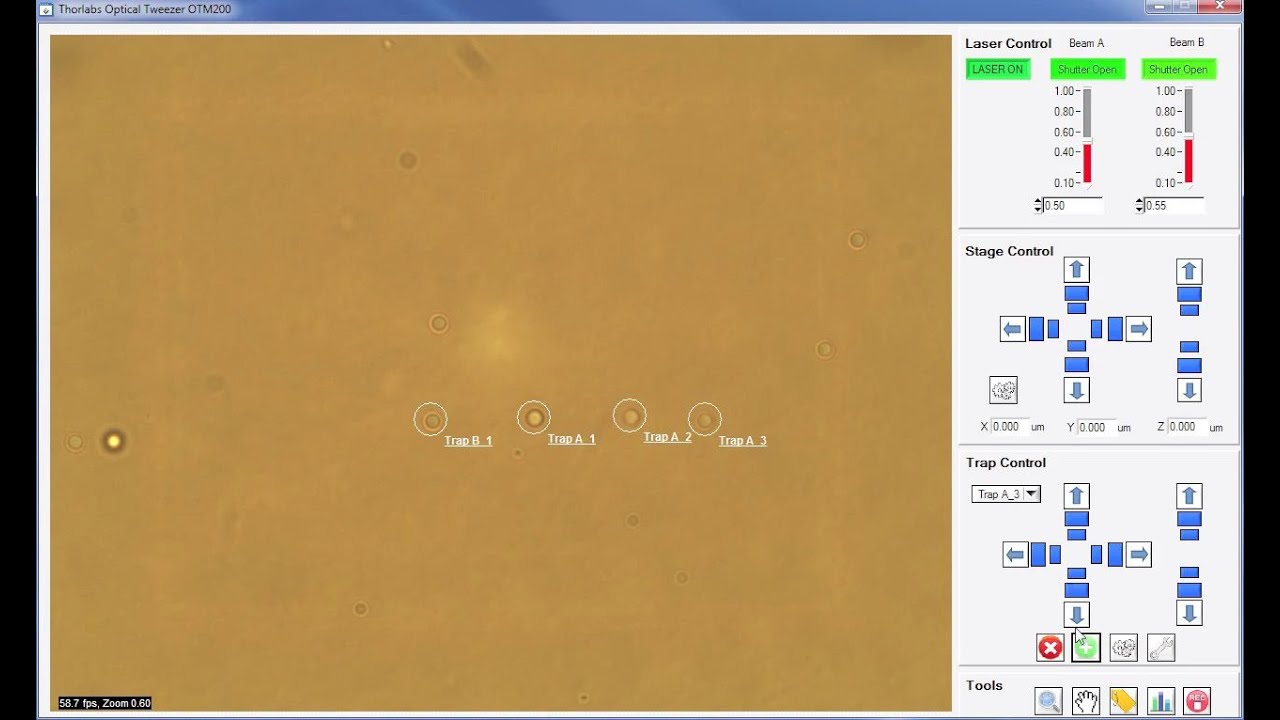Click Trap Control wrench icon
The width and height of the screenshot is (1280, 720).
(1161, 648)
